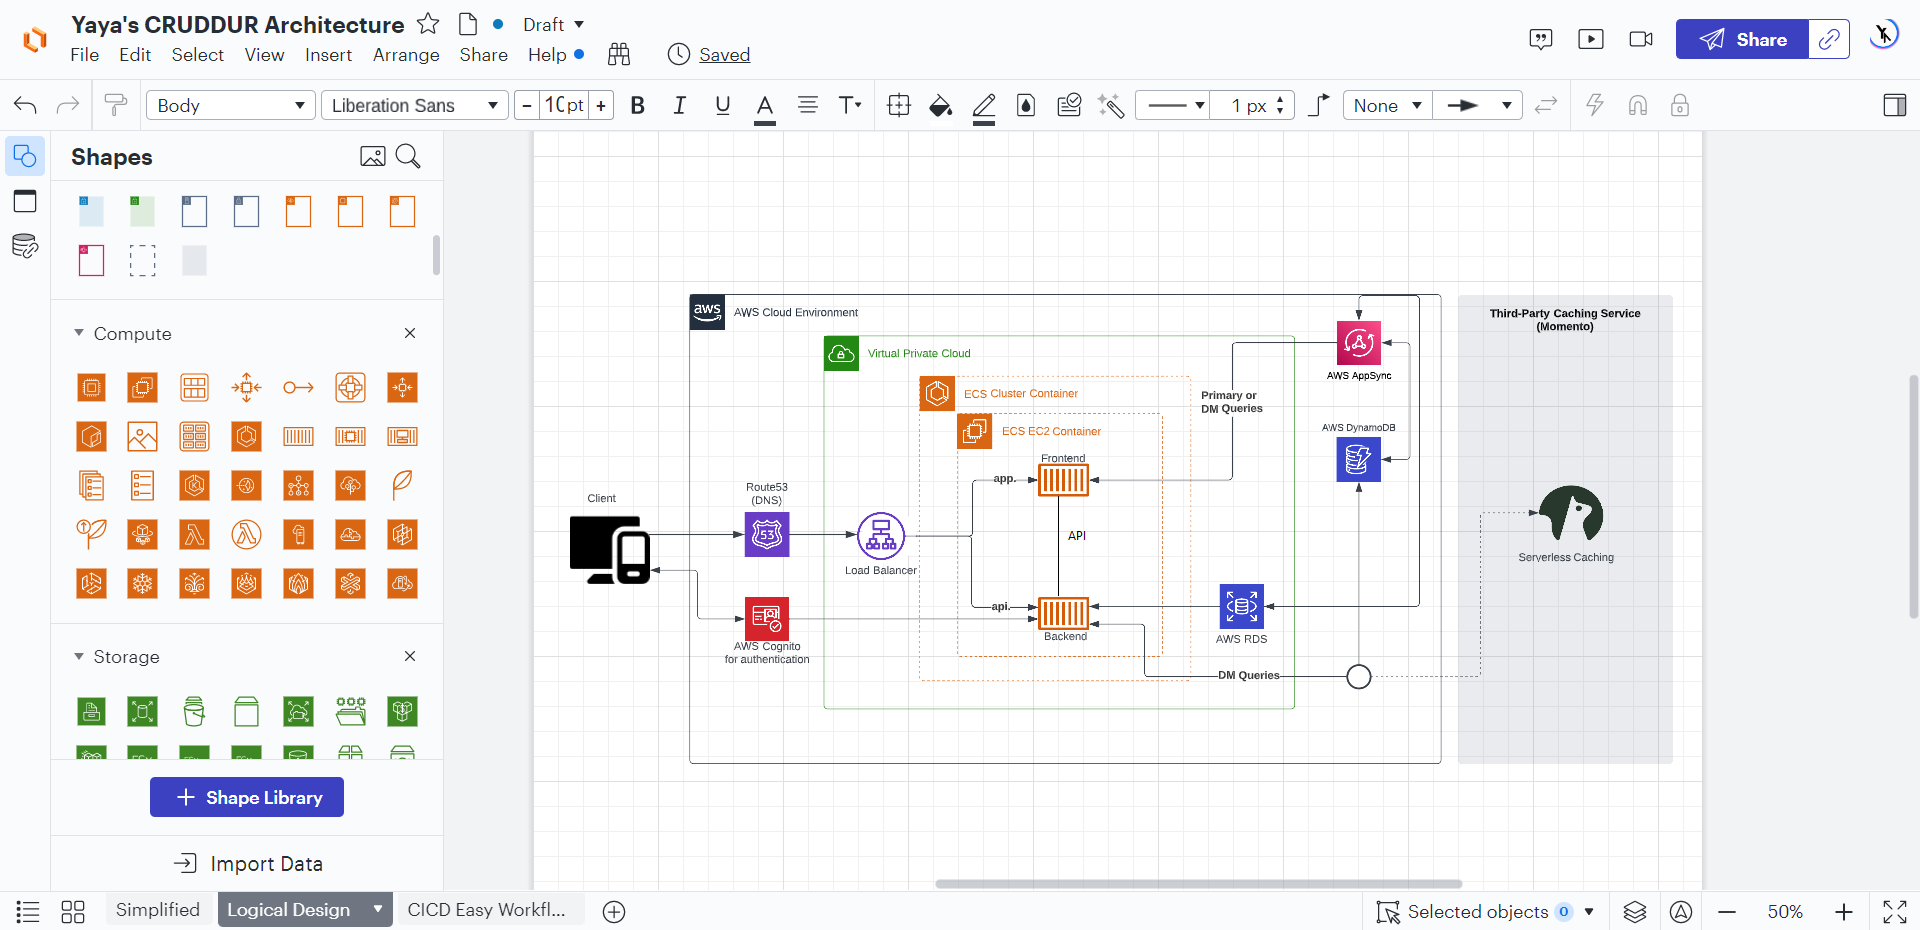This screenshot has width=1920, height=930.
Task: Open the opacity droplet tool
Action: [1026, 105]
